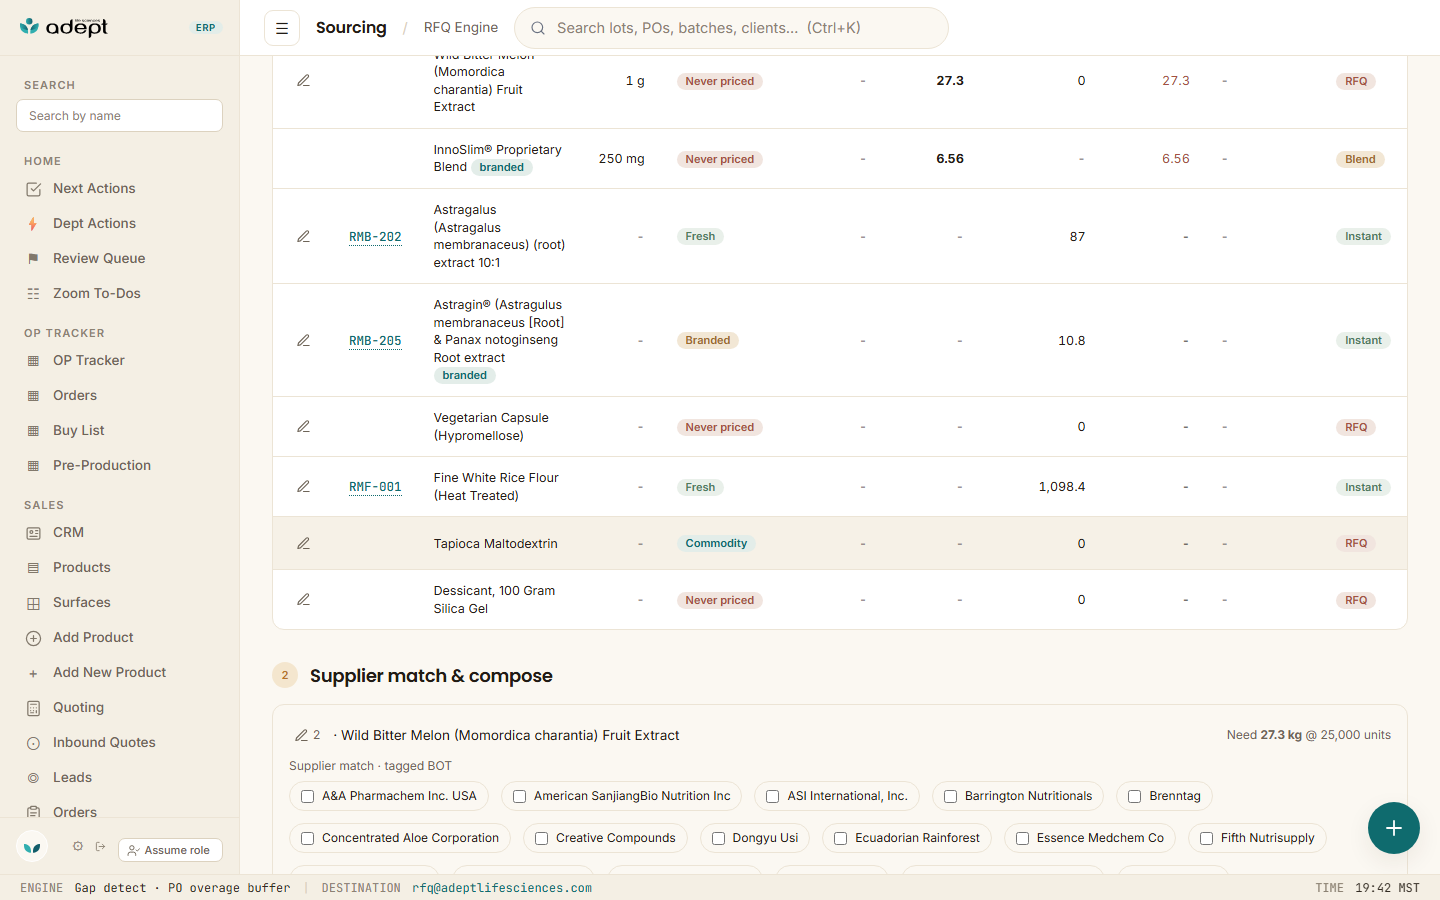Check Ecuadorian Rainforest supplier
The width and height of the screenshot is (1440, 900).
pos(840,838)
